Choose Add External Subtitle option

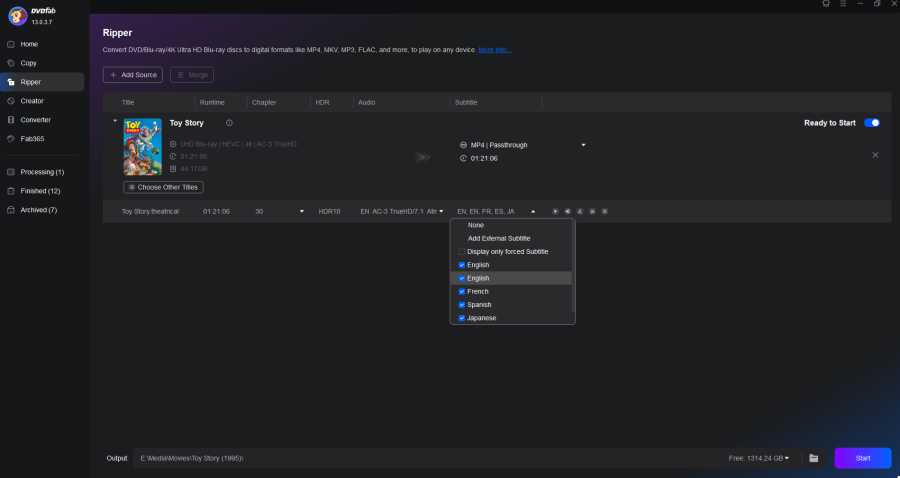(499, 239)
